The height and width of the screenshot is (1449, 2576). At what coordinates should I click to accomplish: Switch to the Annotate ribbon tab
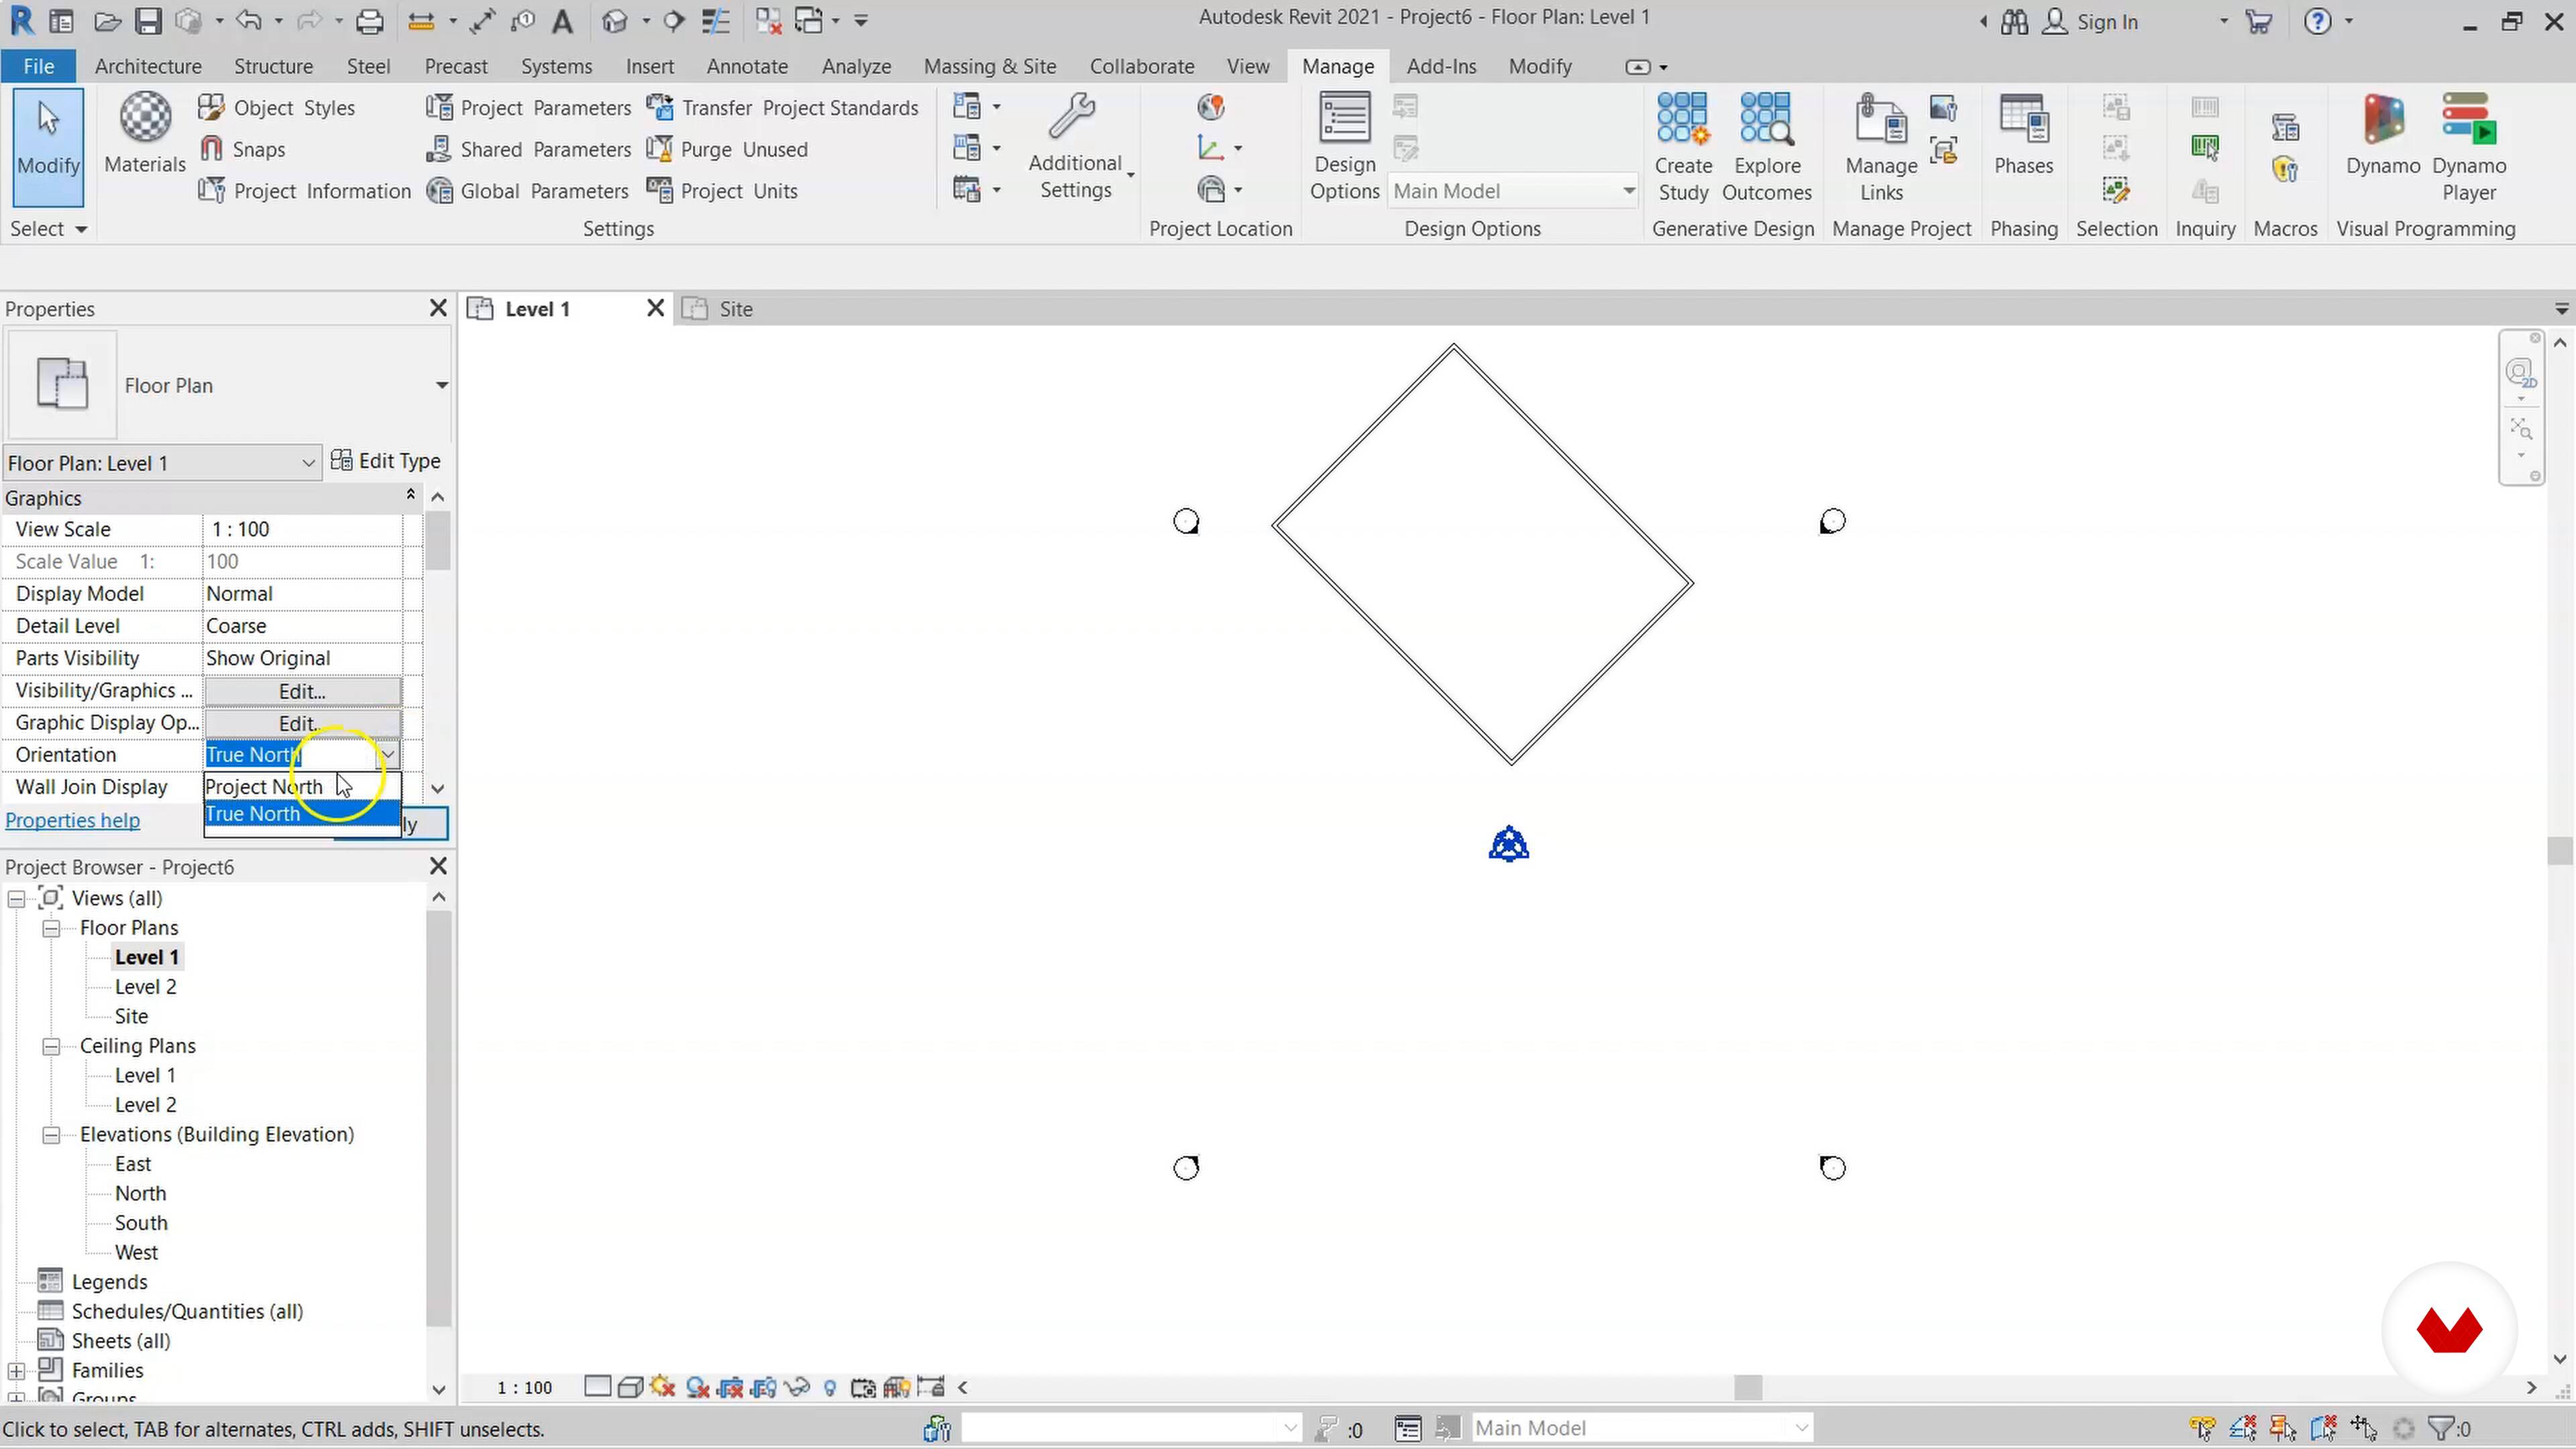coord(747,66)
